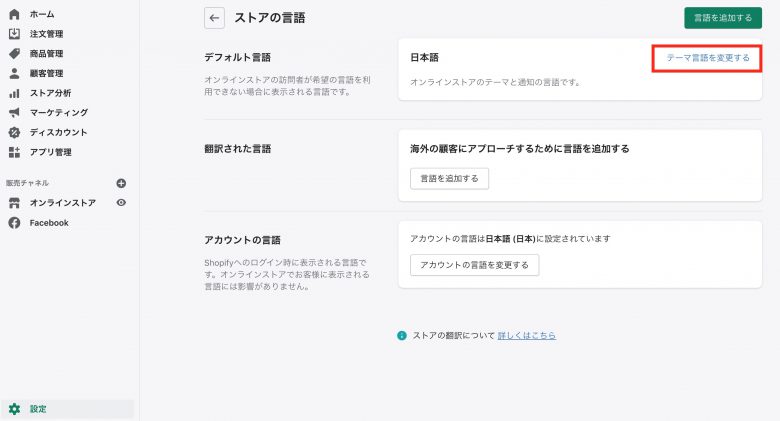Open マーケティング menu item

click(x=59, y=112)
